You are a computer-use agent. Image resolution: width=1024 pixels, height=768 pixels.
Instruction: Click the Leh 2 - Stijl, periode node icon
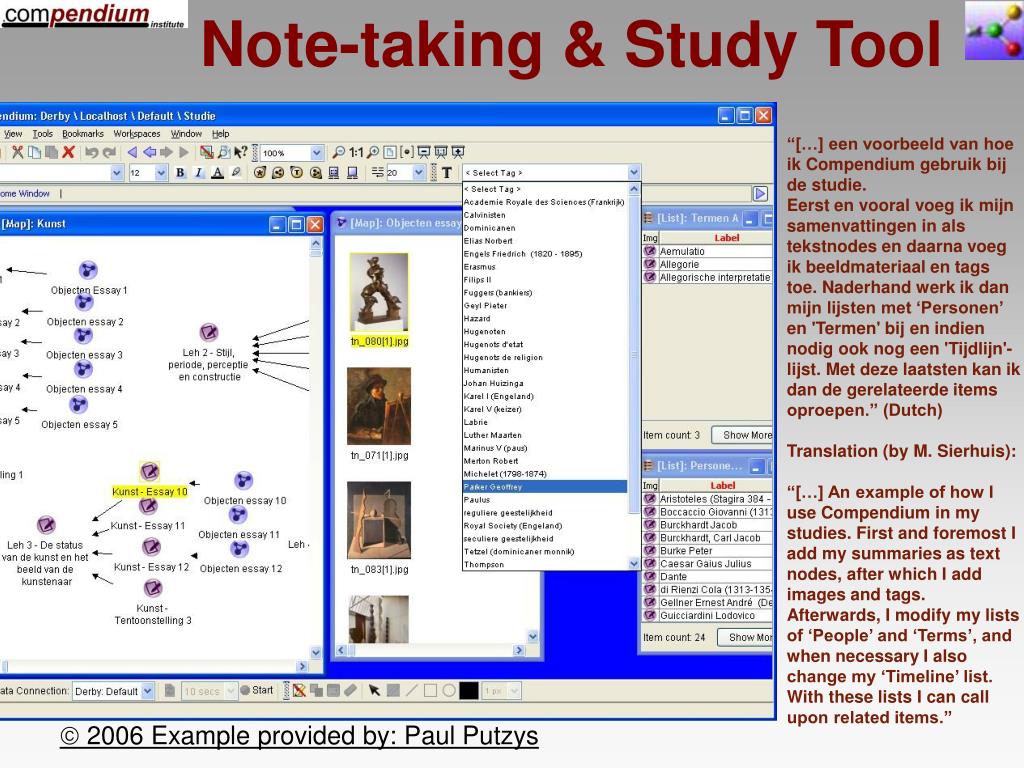point(209,332)
